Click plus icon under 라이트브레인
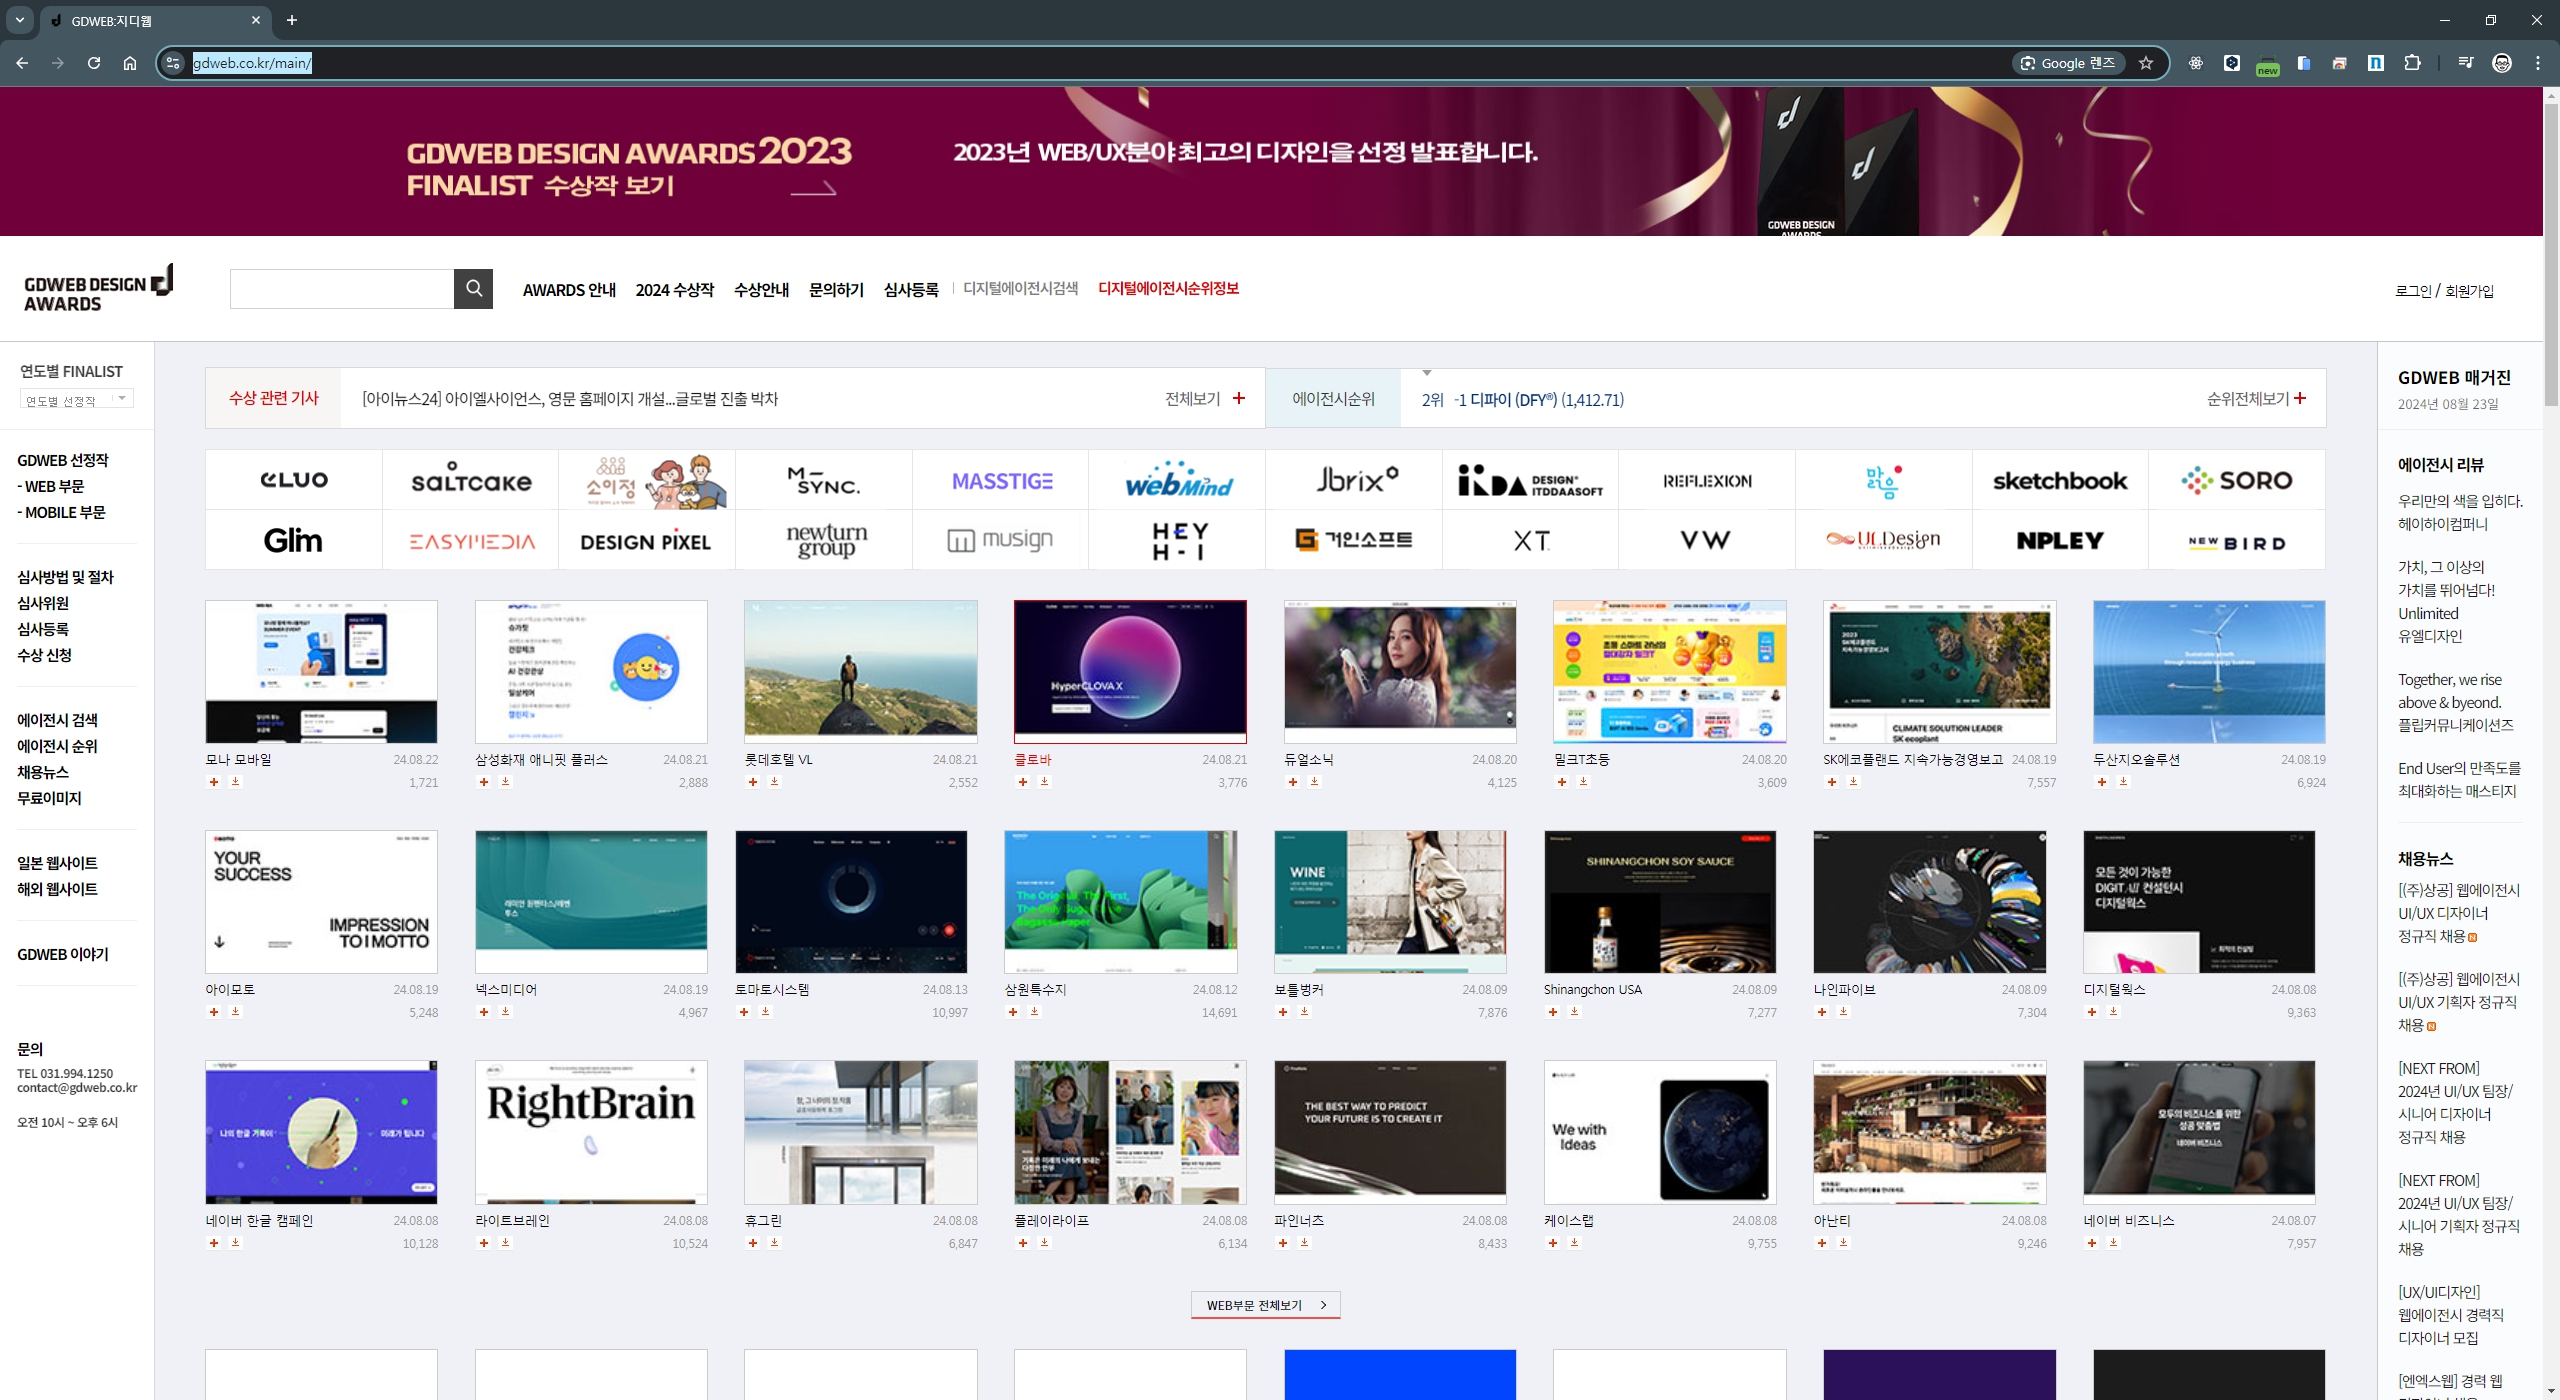 (484, 1243)
